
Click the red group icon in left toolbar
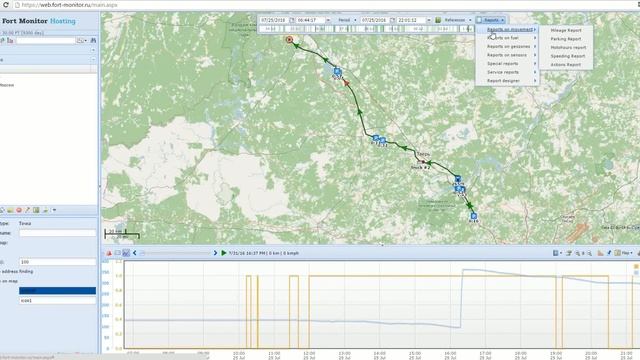coord(10,40)
